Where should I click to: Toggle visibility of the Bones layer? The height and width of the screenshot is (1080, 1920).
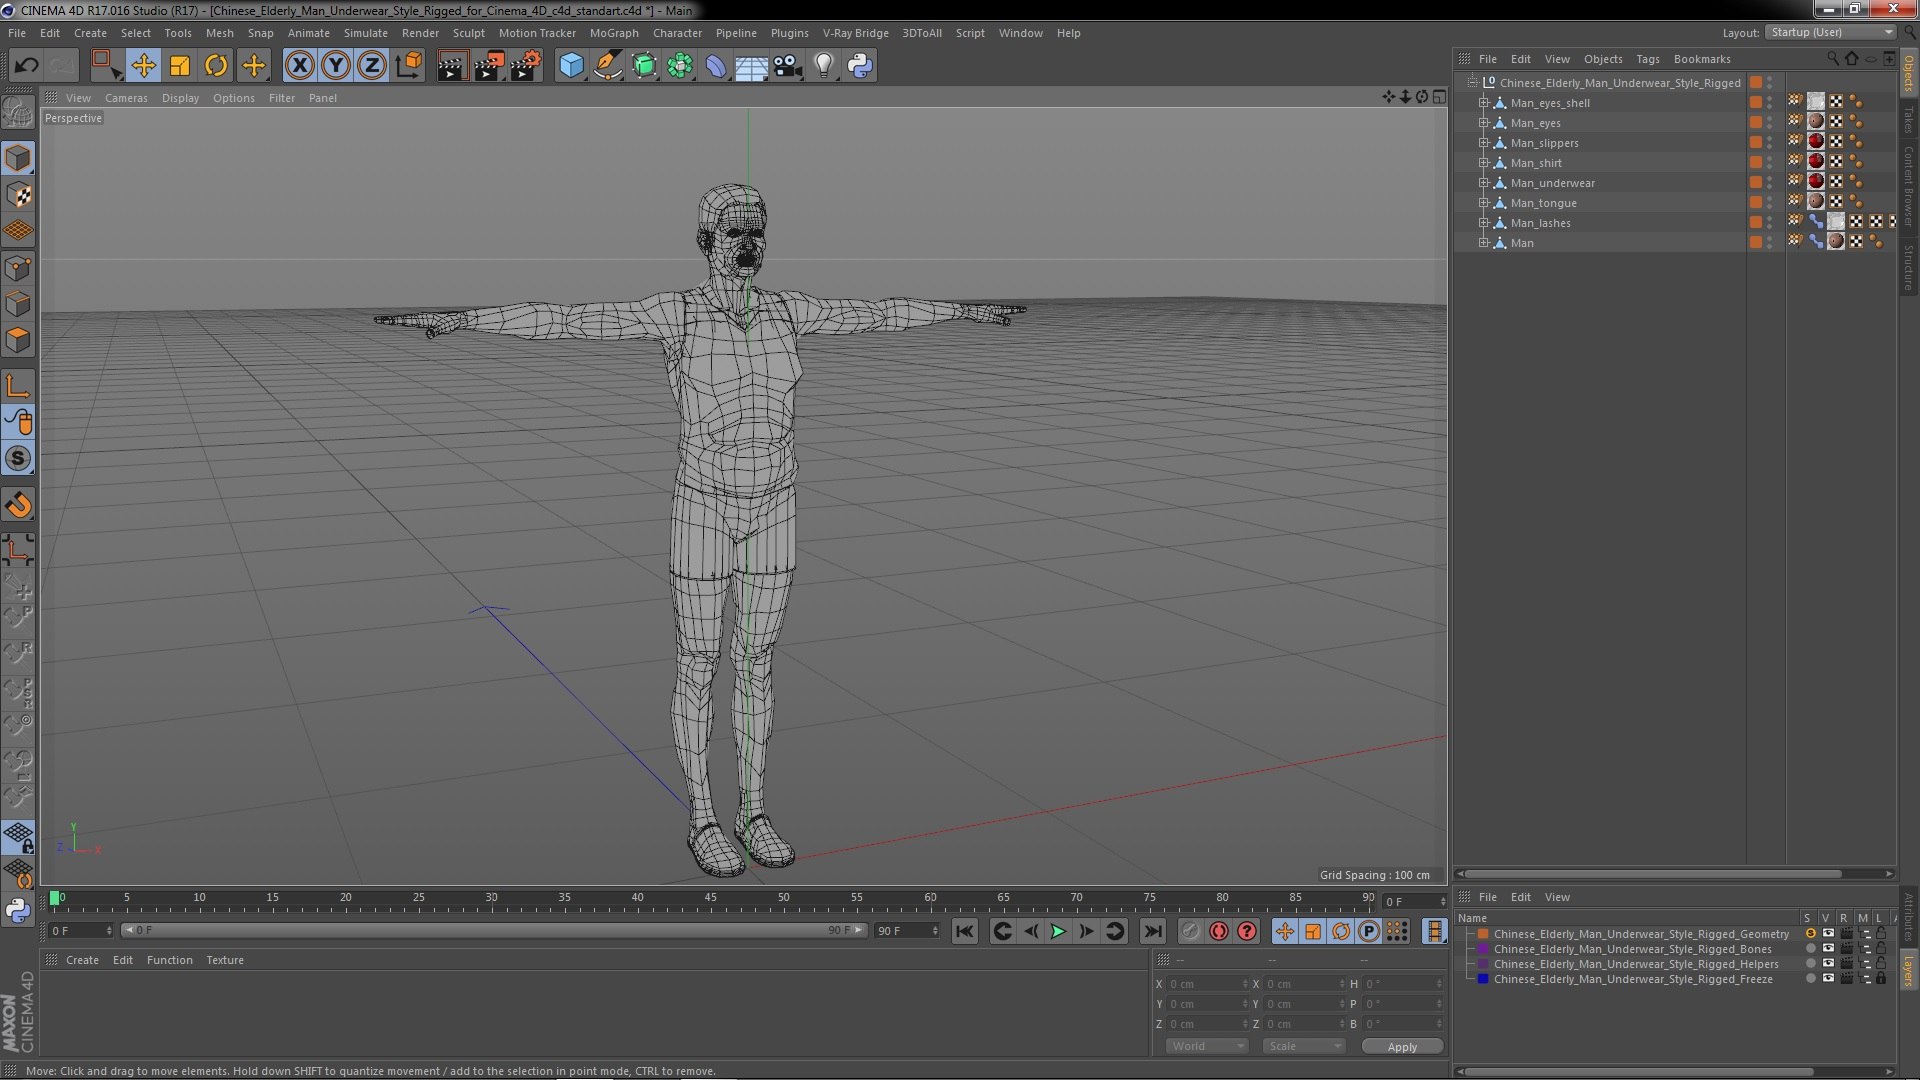point(1828,949)
